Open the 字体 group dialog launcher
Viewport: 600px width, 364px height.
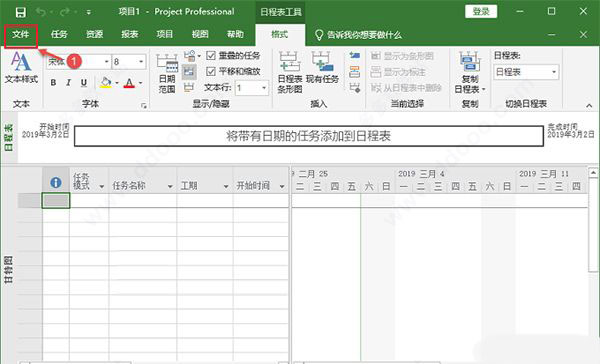(144, 106)
